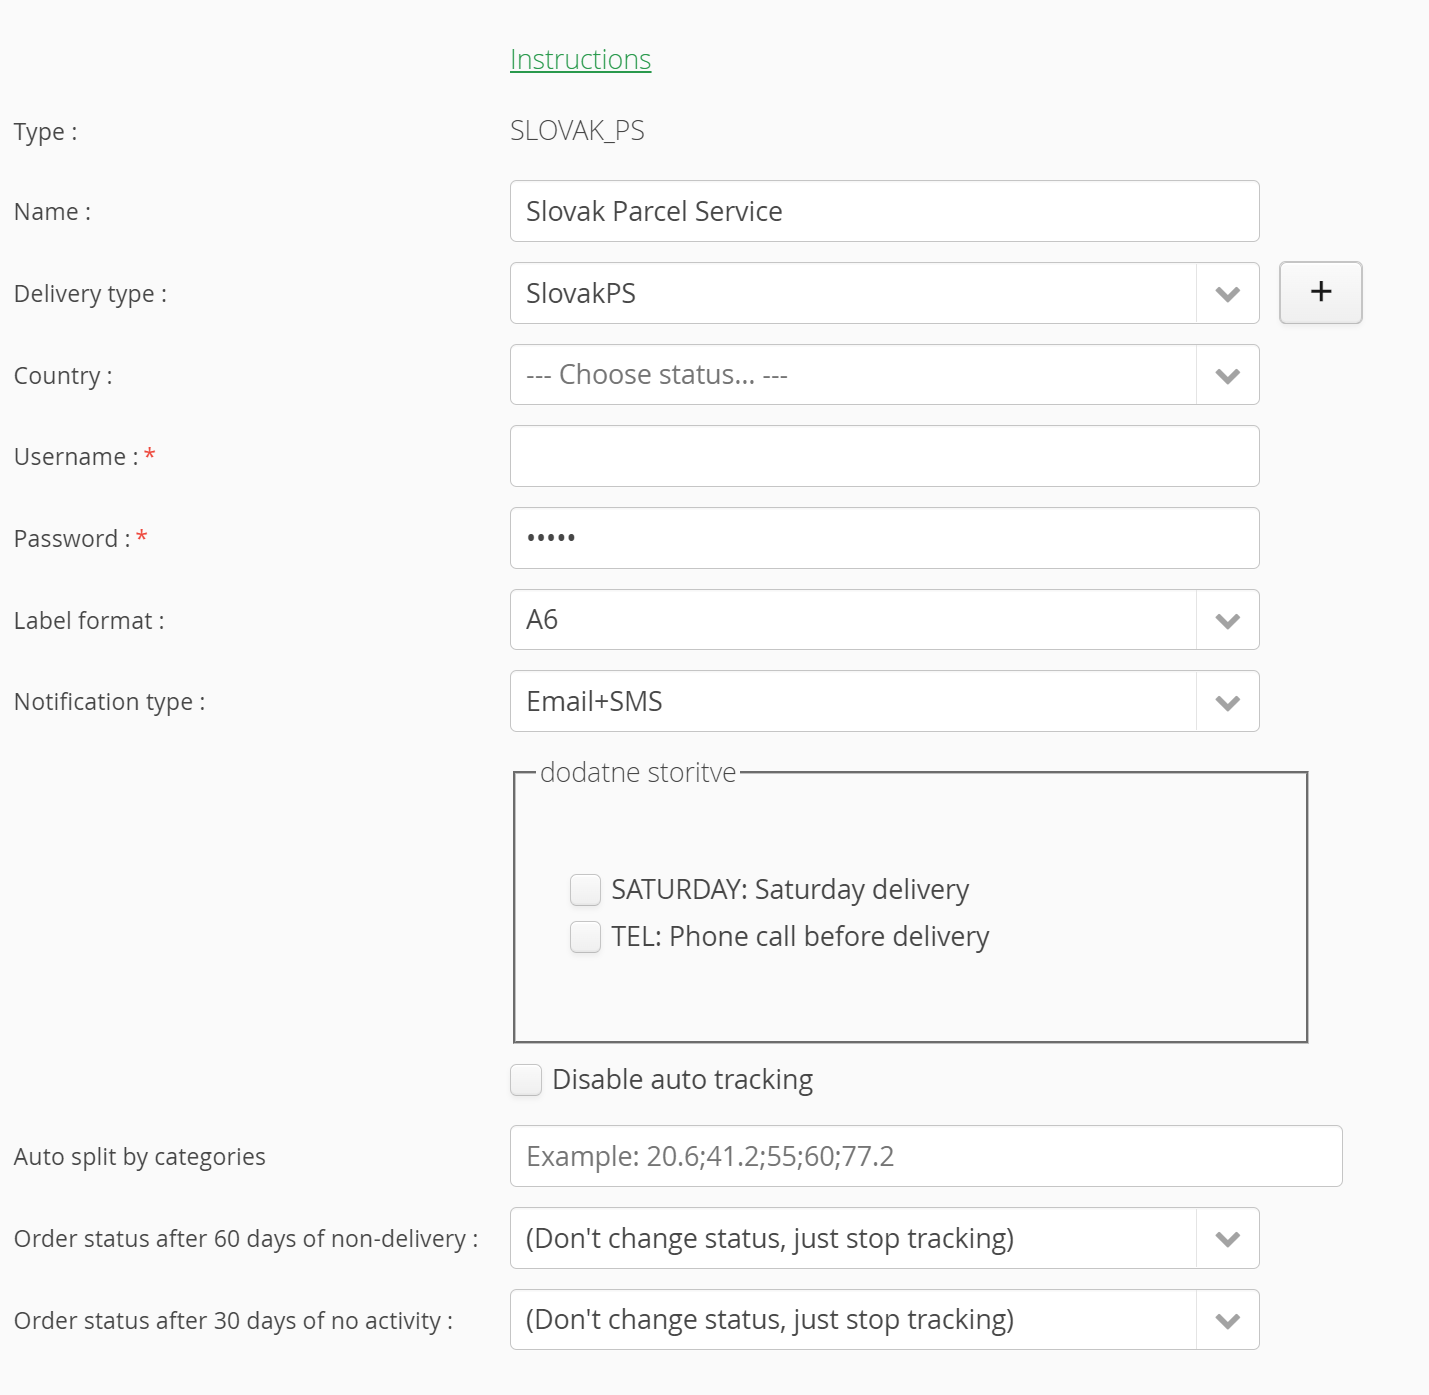Image resolution: width=1429 pixels, height=1395 pixels.
Task: Add a new delivery type with plus button
Action: point(1320,292)
